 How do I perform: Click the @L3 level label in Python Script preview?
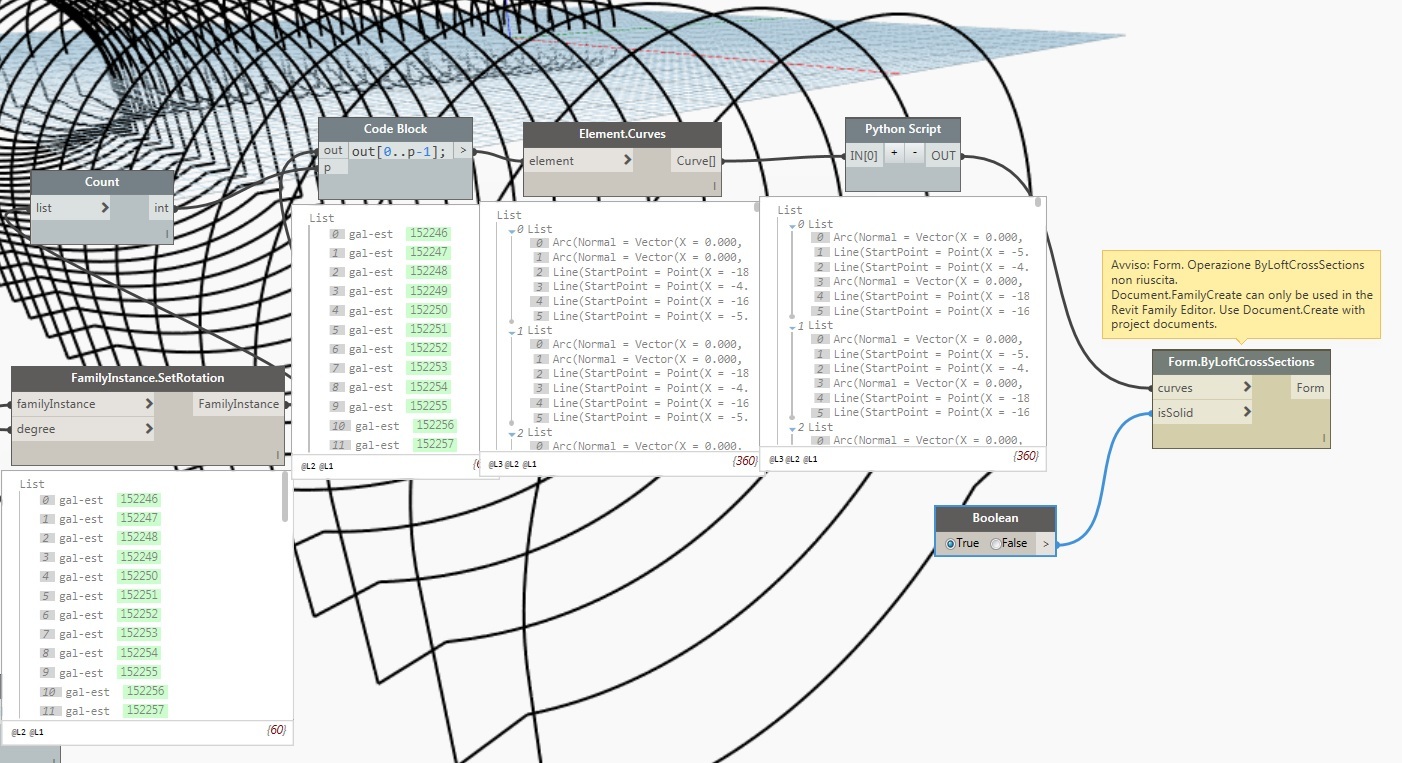(x=776, y=459)
